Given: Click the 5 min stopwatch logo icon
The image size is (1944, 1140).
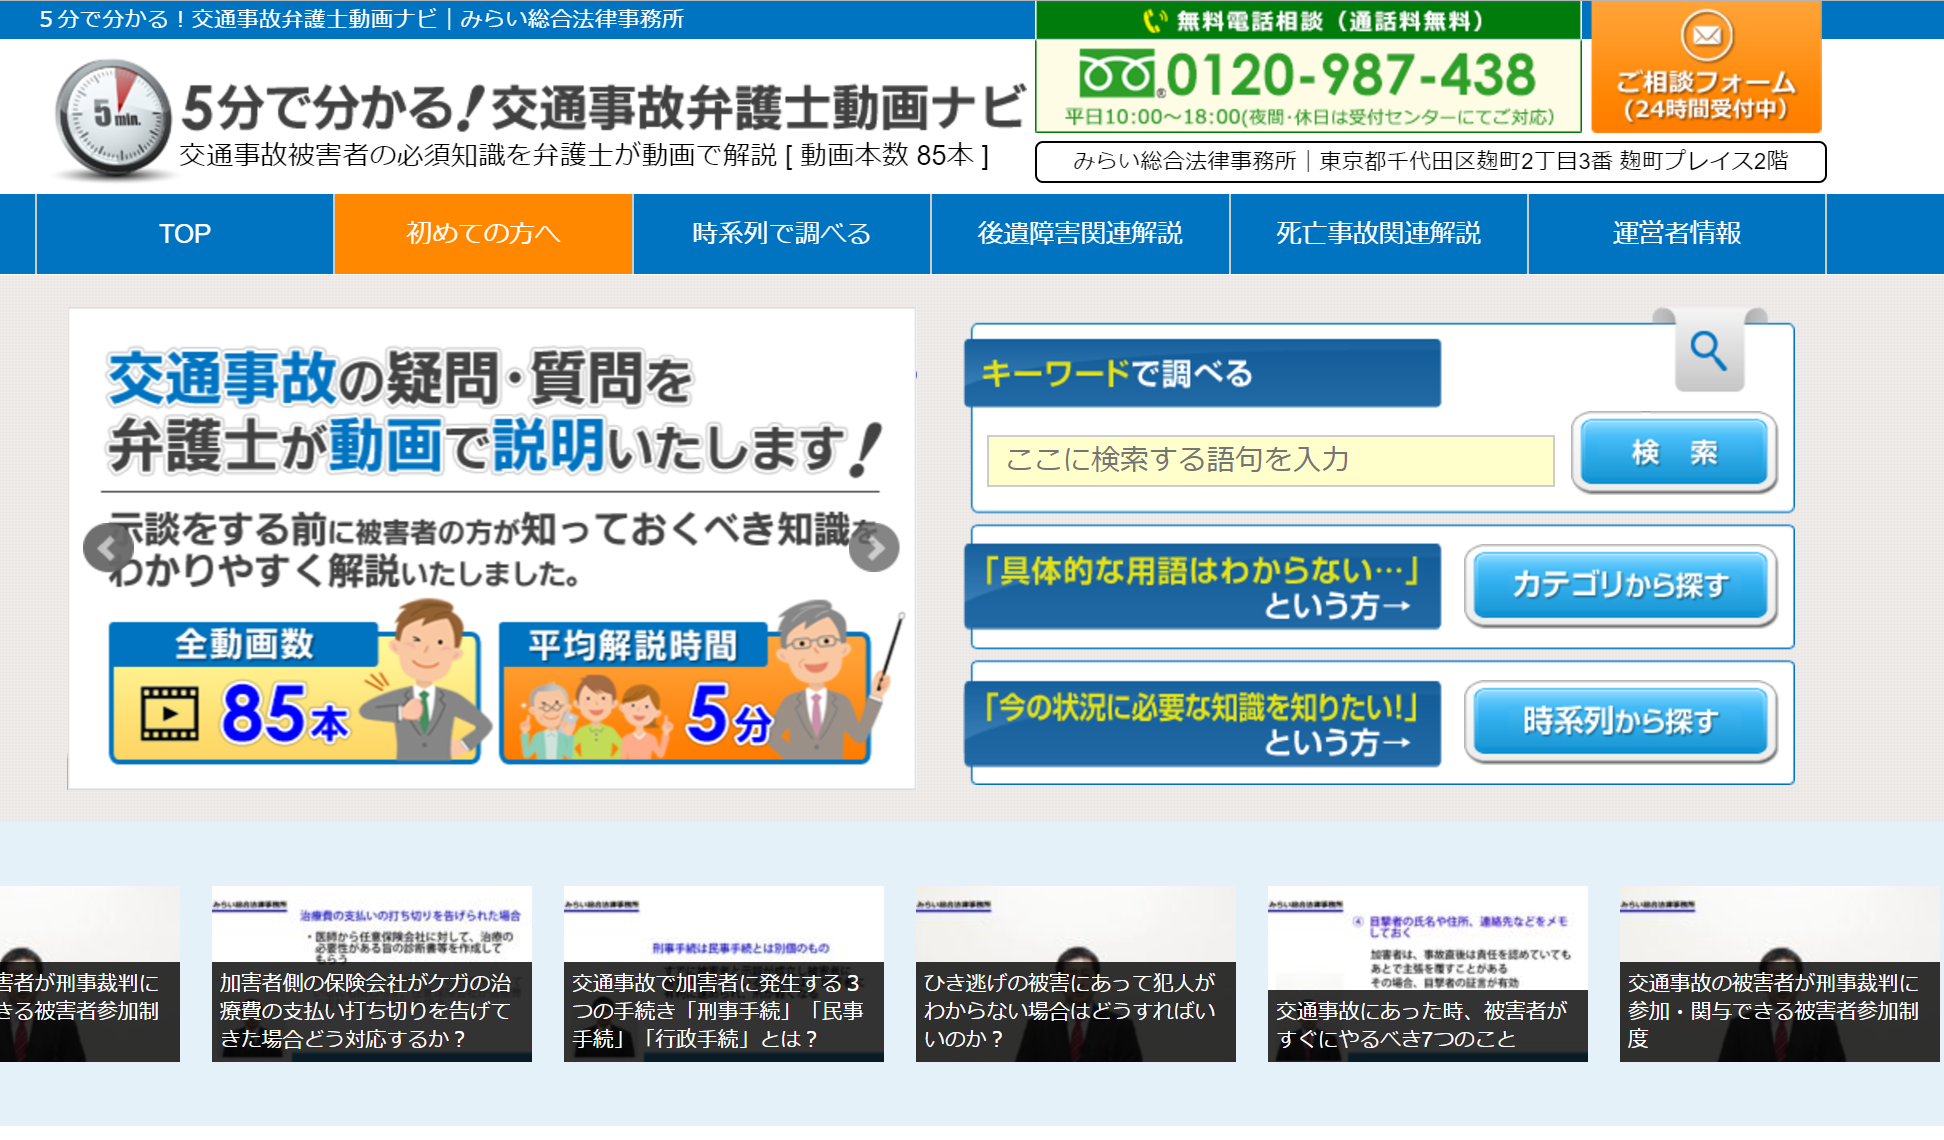Looking at the screenshot, I should 113,118.
